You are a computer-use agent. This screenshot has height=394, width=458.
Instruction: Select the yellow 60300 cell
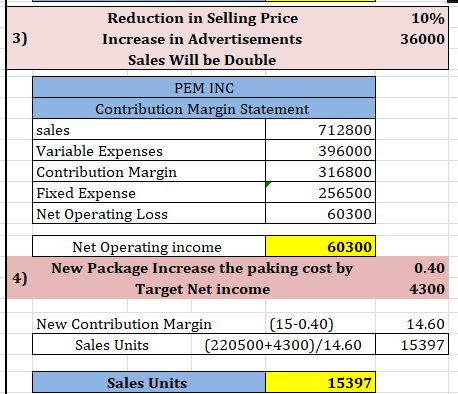coord(321,246)
